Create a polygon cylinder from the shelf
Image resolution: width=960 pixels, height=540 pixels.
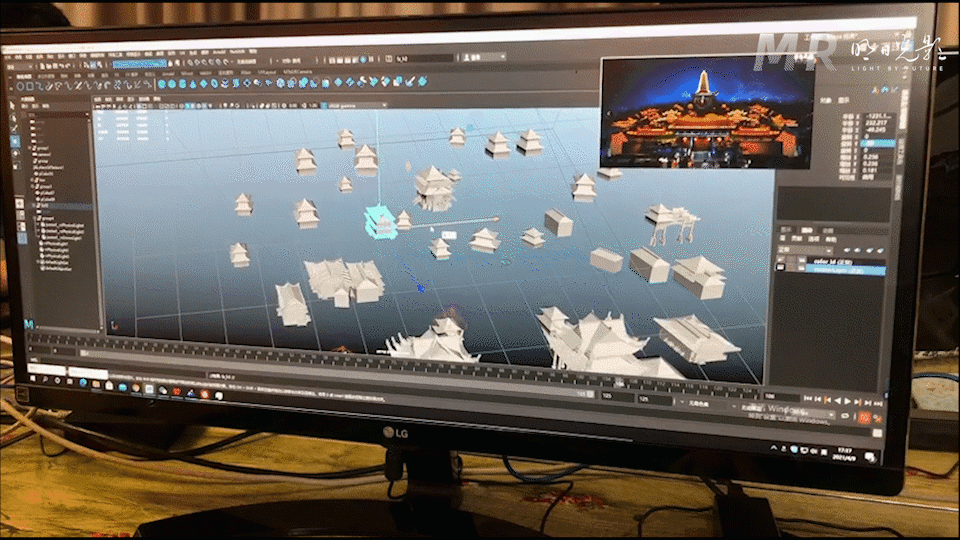pyautogui.click(x=182, y=83)
